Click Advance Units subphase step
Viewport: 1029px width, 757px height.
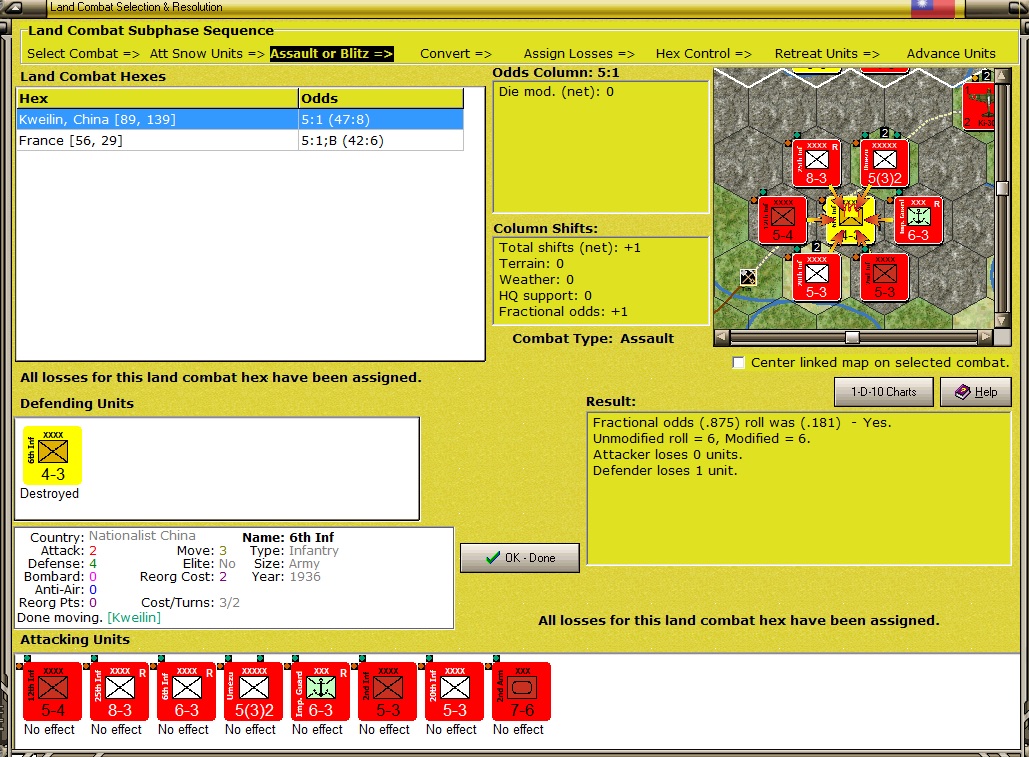tap(951, 54)
